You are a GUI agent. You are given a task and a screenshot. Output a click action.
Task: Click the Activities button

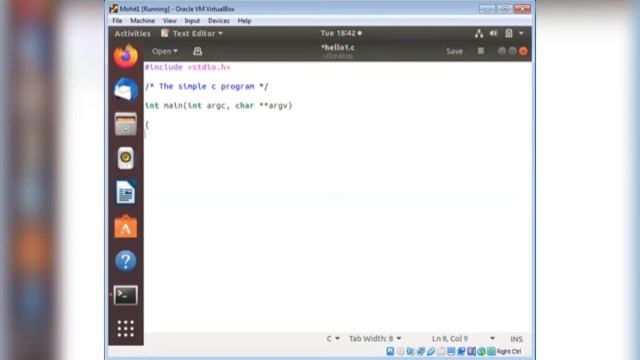pyautogui.click(x=132, y=33)
